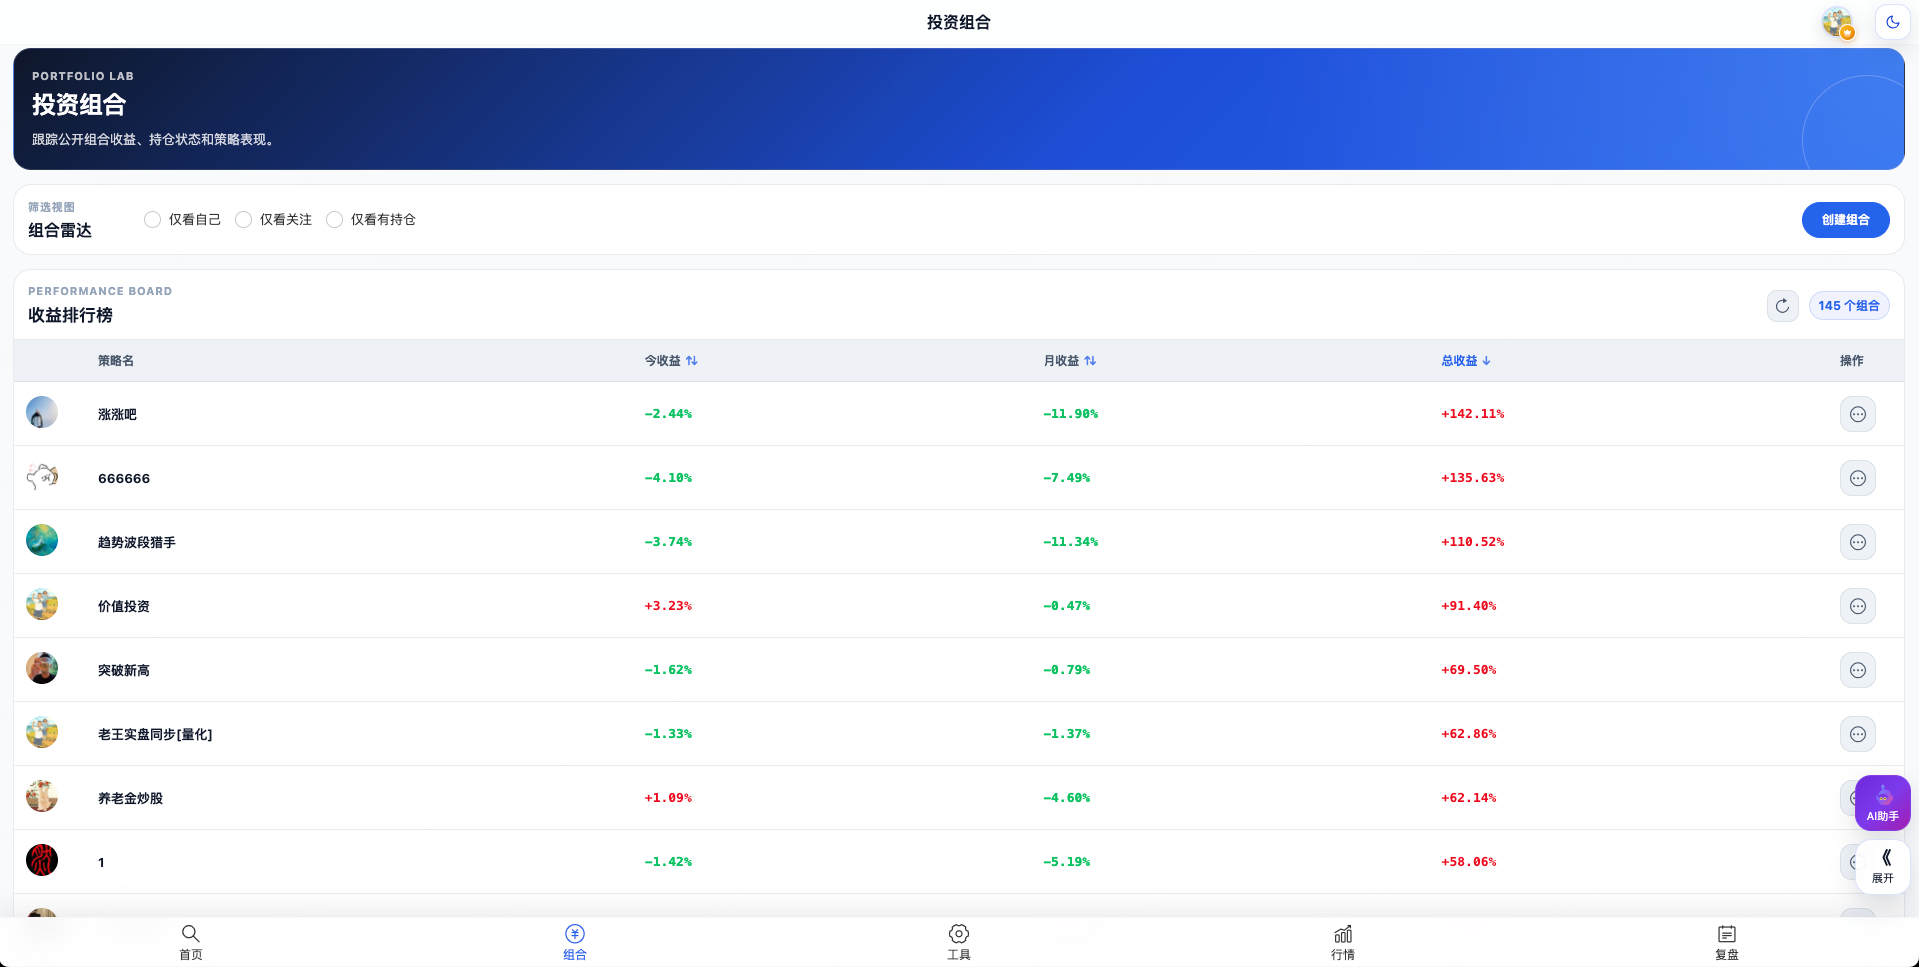The height and width of the screenshot is (967, 1919).
Task: Open the AI助手 assistant widget
Action: (1882, 803)
